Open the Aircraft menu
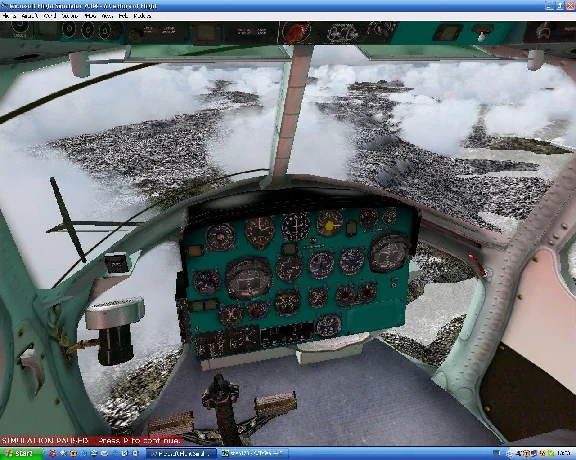The width and height of the screenshot is (576, 460). click(30, 16)
